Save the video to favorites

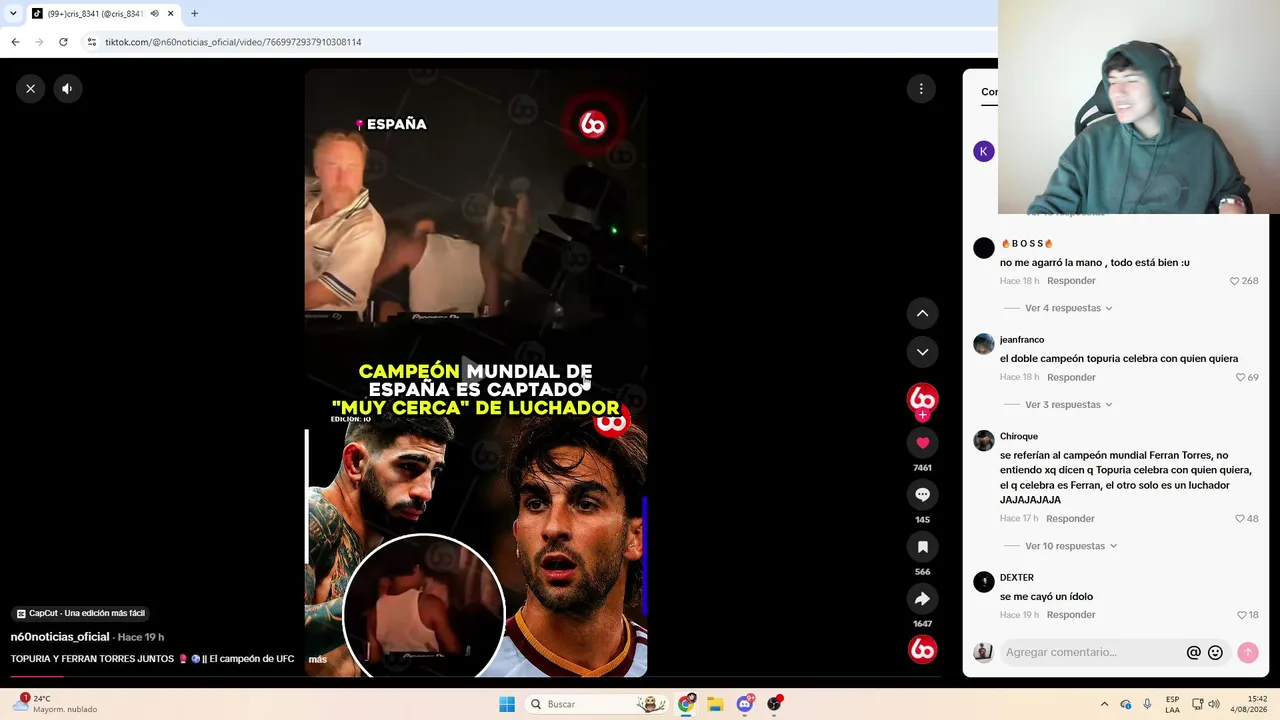tap(922, 546)
